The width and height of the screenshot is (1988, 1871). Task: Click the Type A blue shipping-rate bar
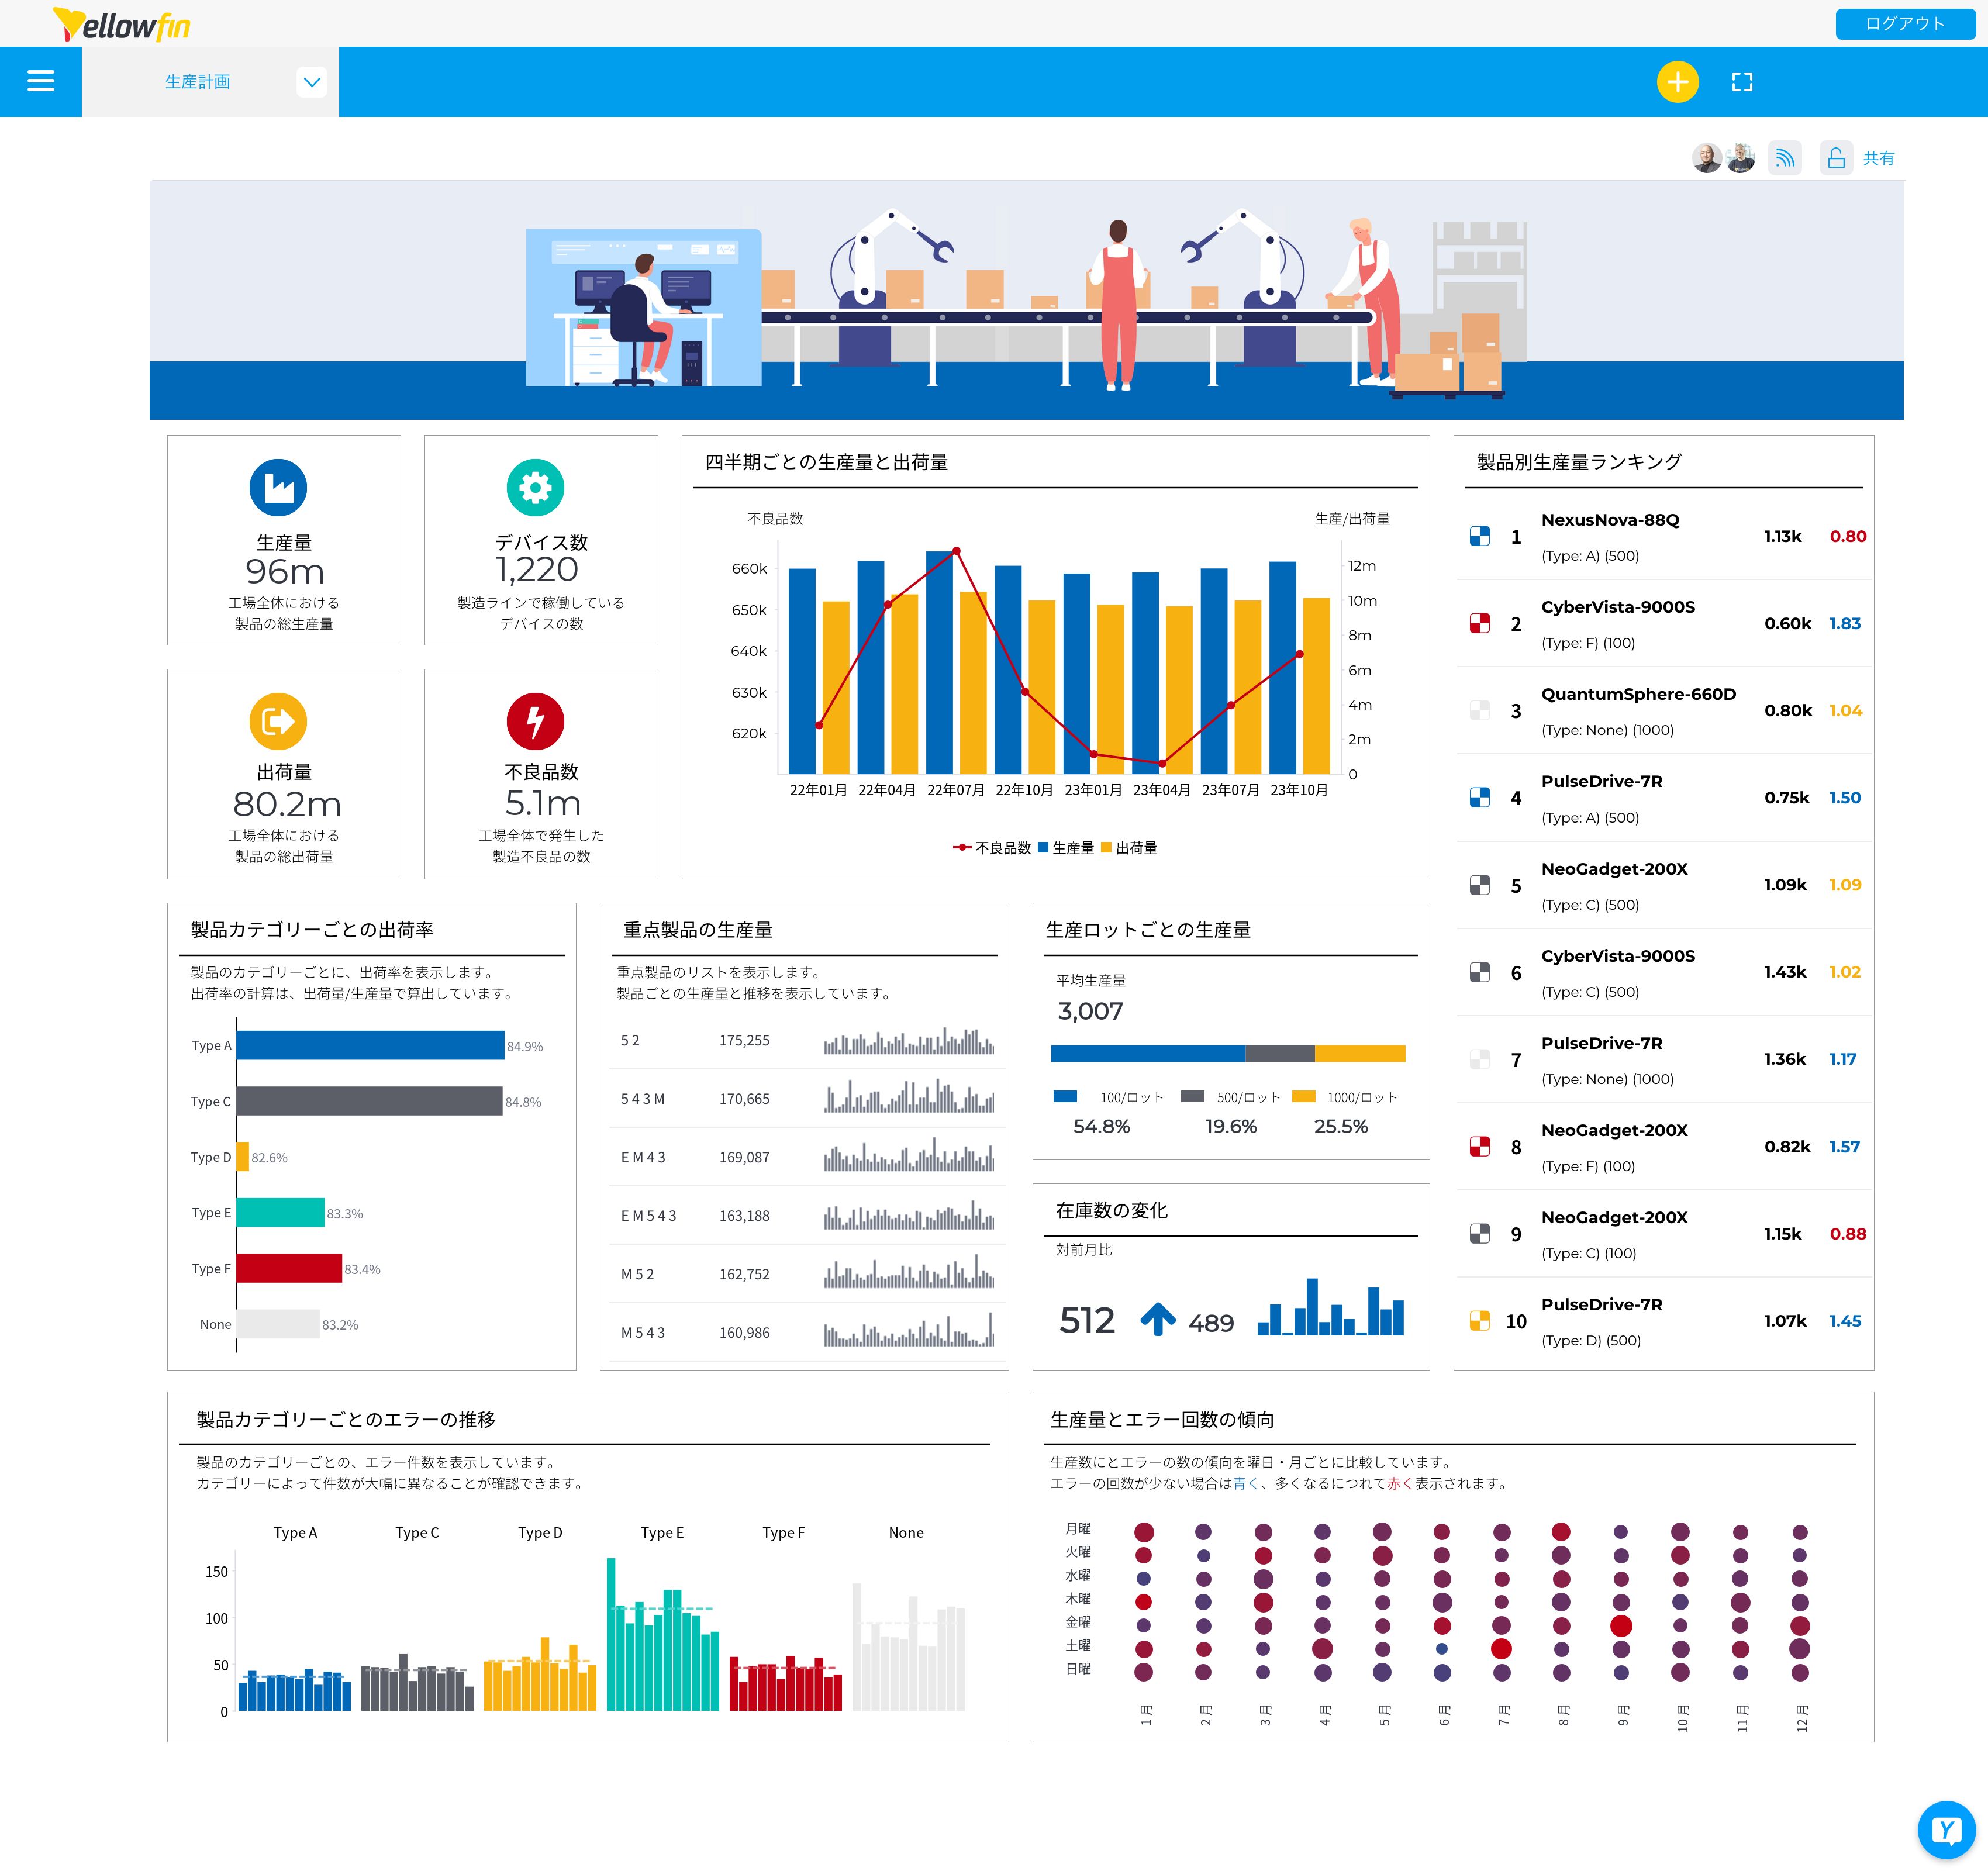[x=370, y=1045]
